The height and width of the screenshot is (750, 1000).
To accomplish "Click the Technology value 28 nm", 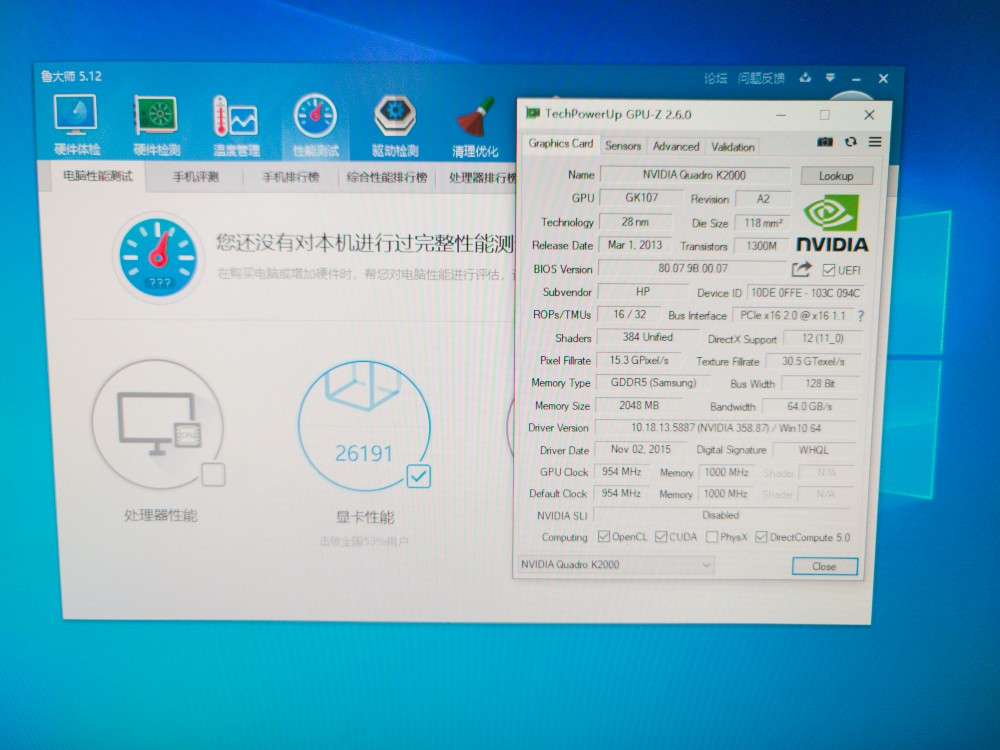I will click(635, 221).
